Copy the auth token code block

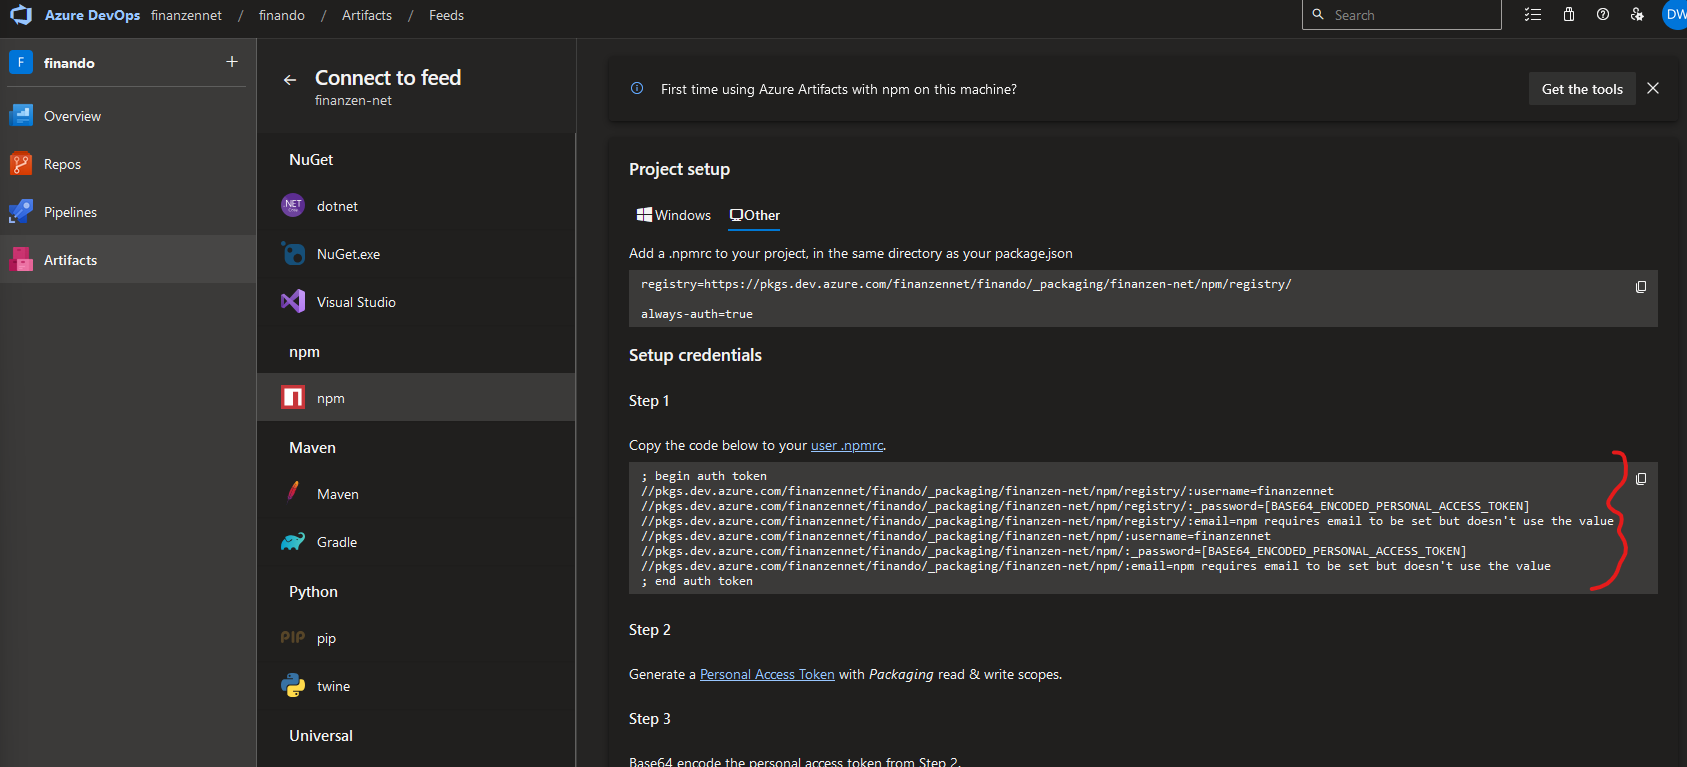pyautogui.click(x=1641, y=479)
